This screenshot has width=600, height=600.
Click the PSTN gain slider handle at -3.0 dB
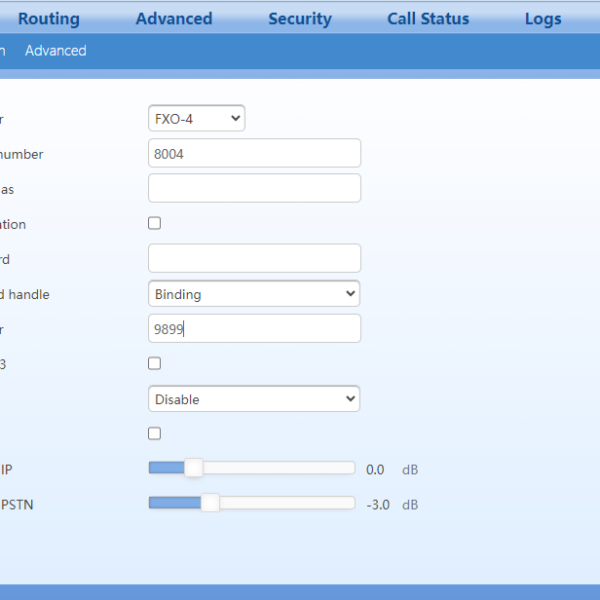tap(210, 503)
